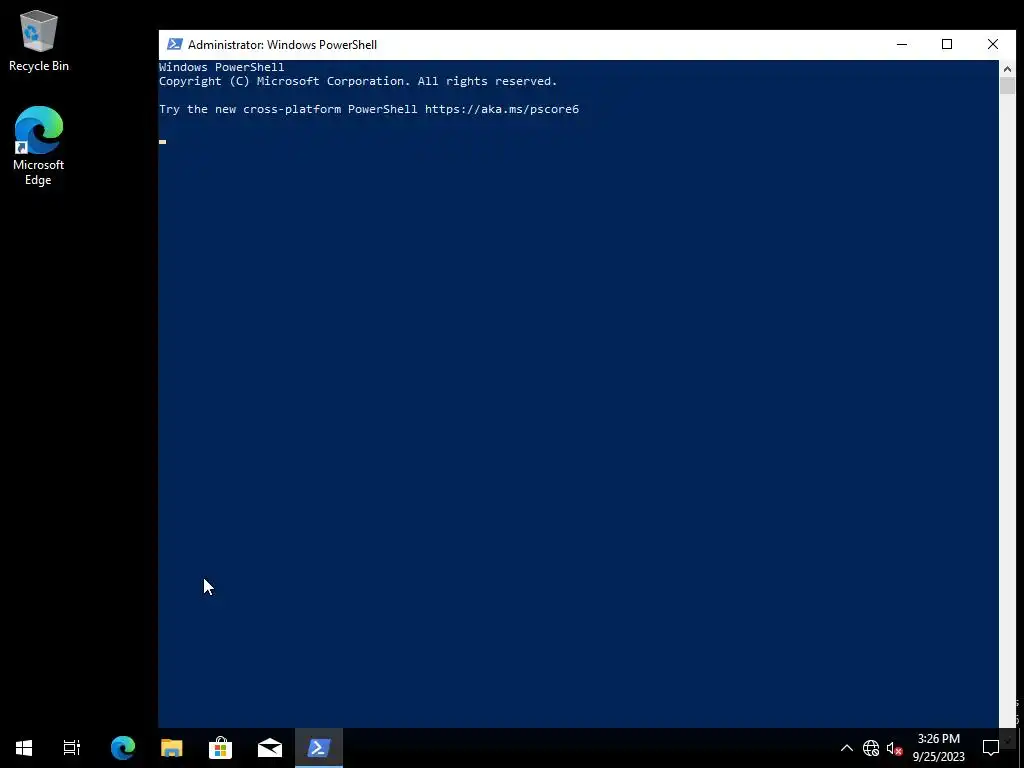Maximize the PowerShell window
This screenshot has width=1024, height=768.
coord(947,44)
